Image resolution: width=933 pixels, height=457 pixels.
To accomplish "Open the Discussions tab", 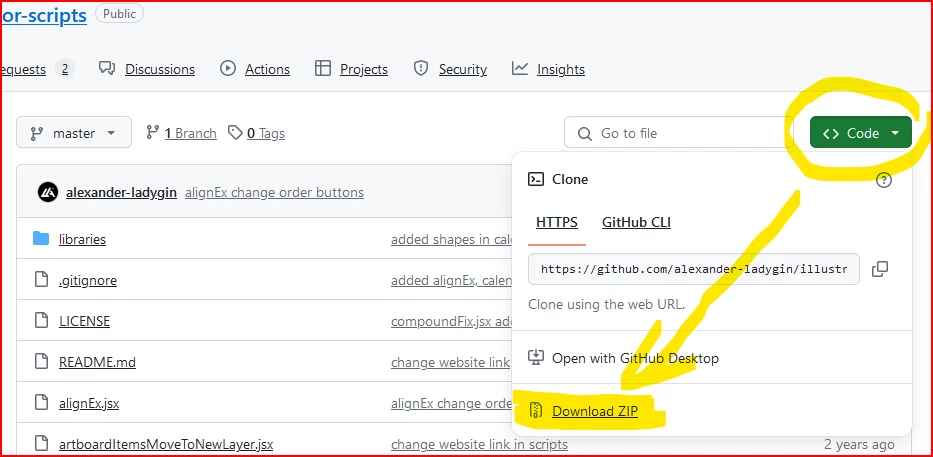I will (159, 70).
